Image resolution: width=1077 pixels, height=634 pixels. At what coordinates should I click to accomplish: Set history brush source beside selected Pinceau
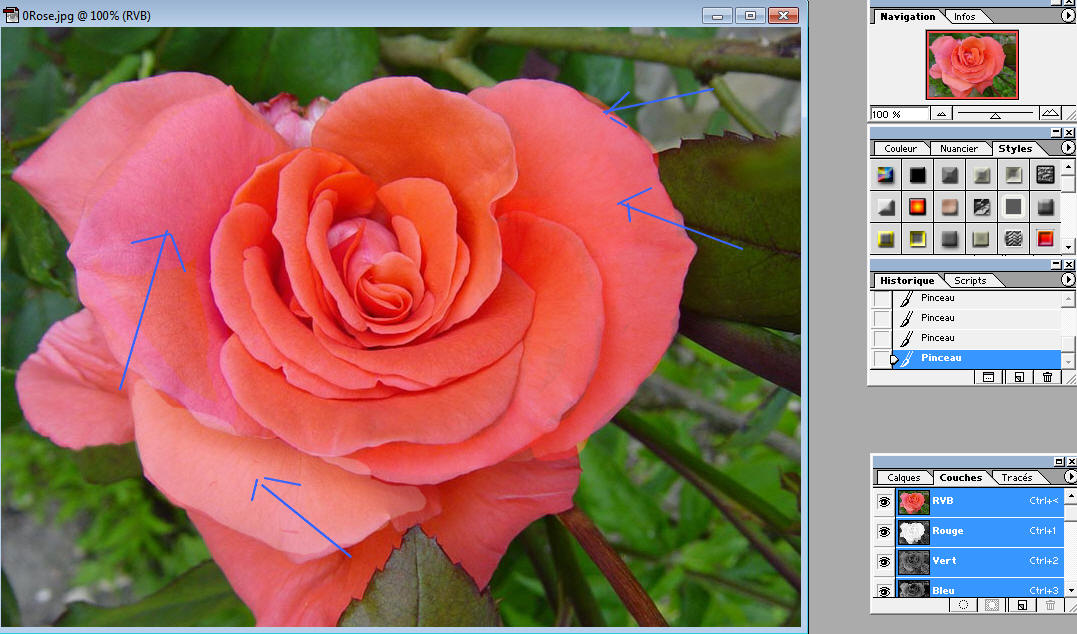coord(881,359)
